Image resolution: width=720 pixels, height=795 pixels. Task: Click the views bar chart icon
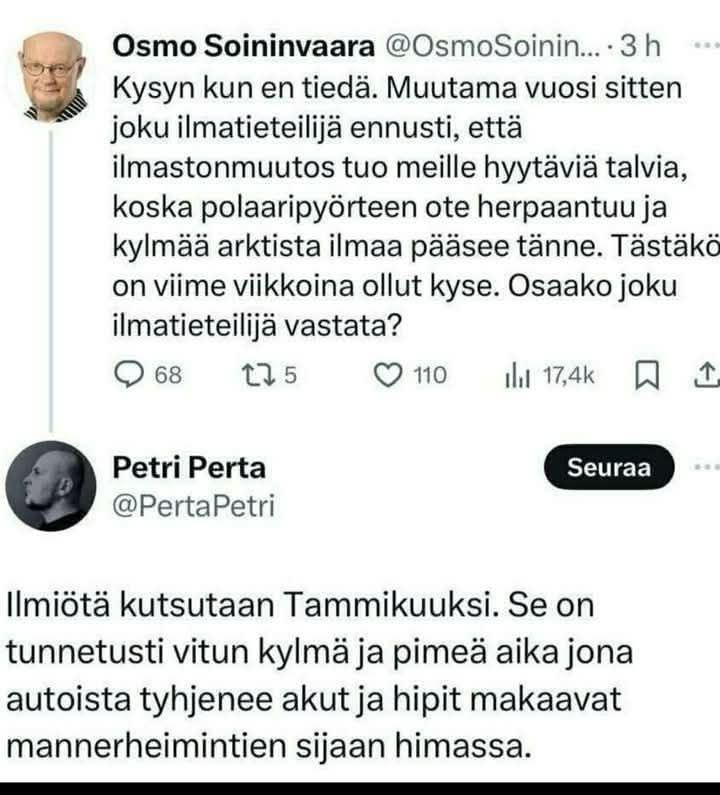tap(518, 375)
